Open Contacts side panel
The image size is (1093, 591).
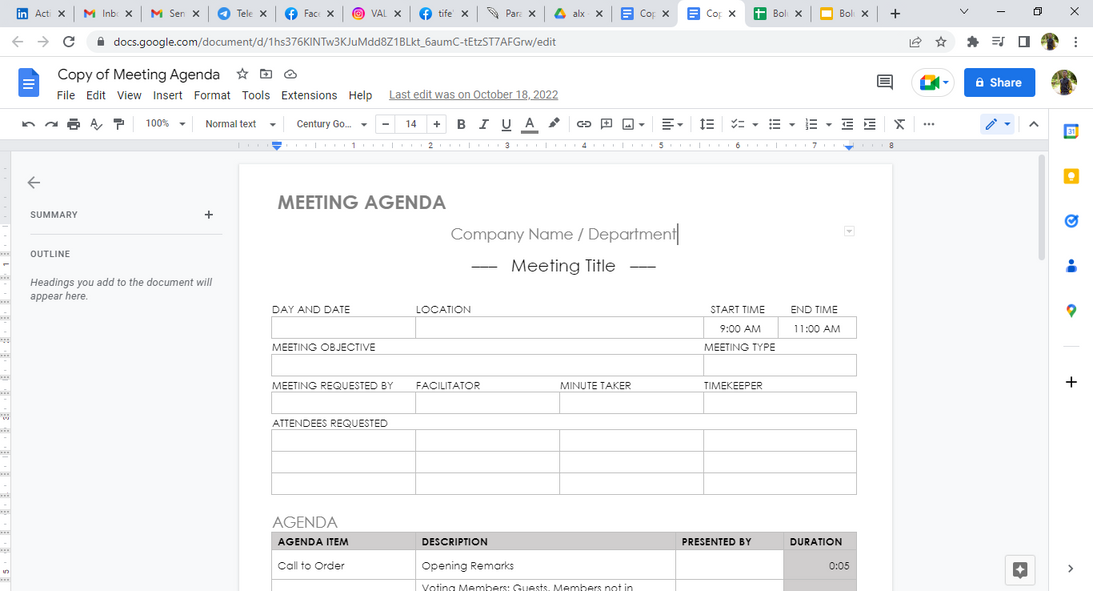1071,266
